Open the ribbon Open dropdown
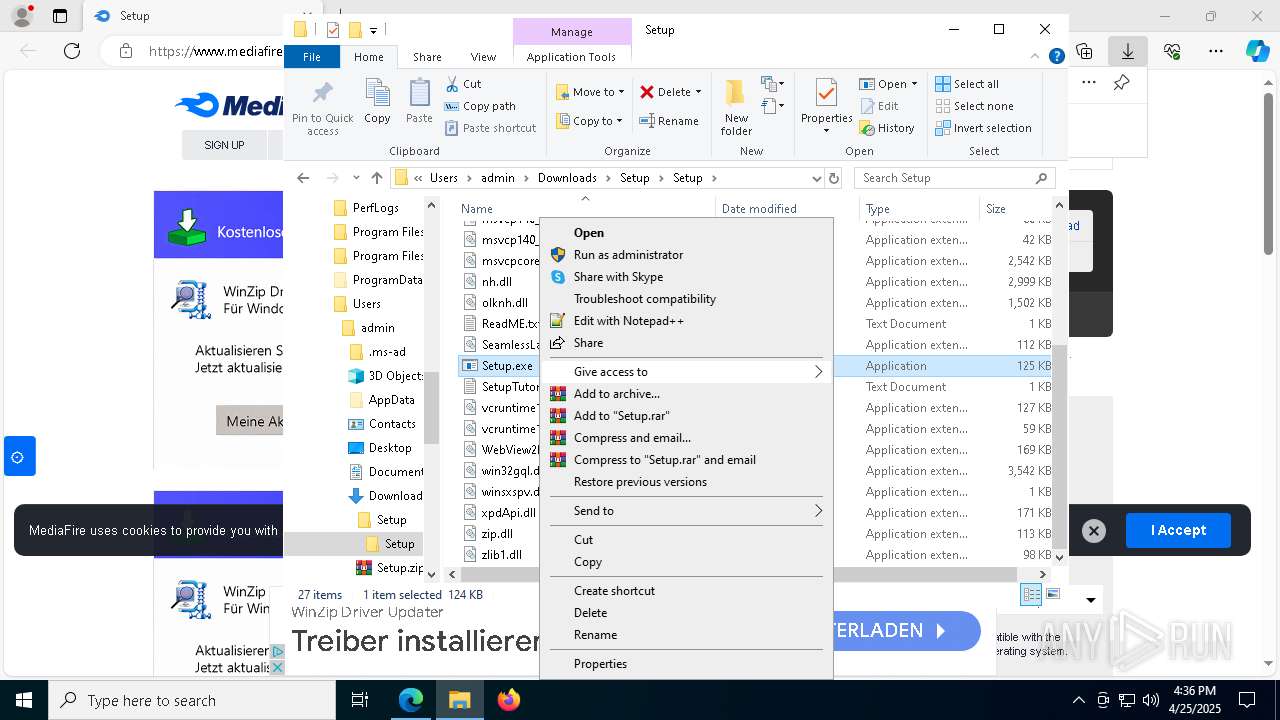The image size is (1280, 720). [888, 84]
